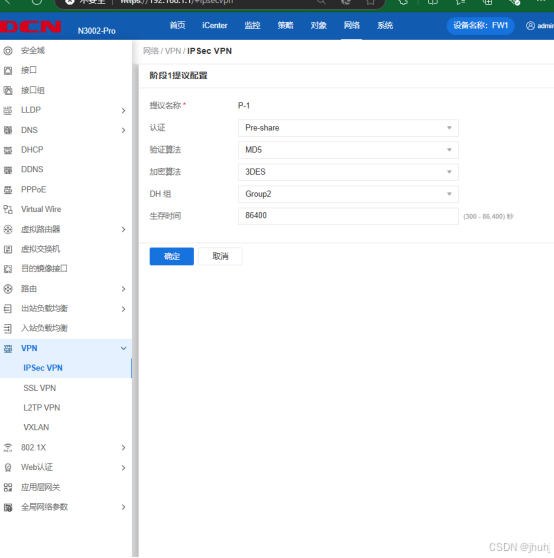Click the DDNS sidebar icon

point(8,170)
